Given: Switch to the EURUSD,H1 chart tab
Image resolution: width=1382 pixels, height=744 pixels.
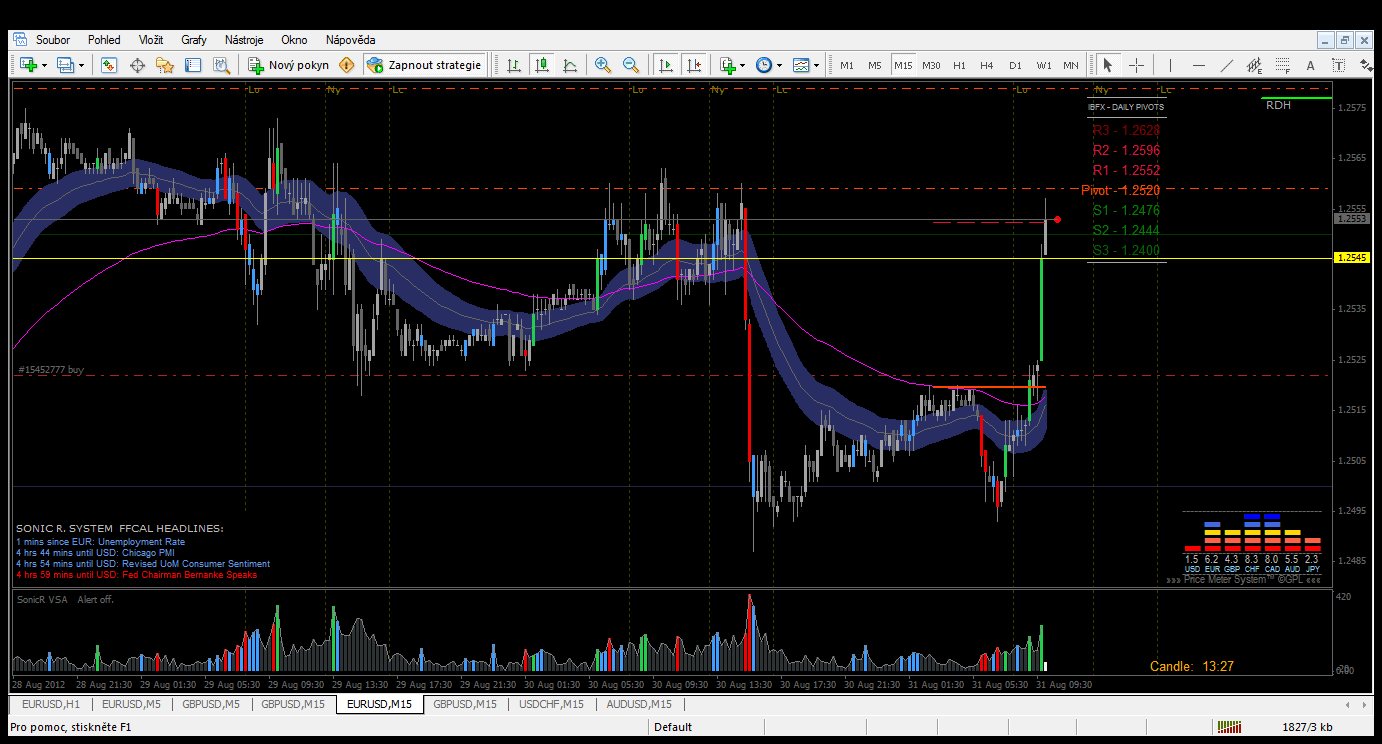Looking at the screenshot, I should point(52,704).
